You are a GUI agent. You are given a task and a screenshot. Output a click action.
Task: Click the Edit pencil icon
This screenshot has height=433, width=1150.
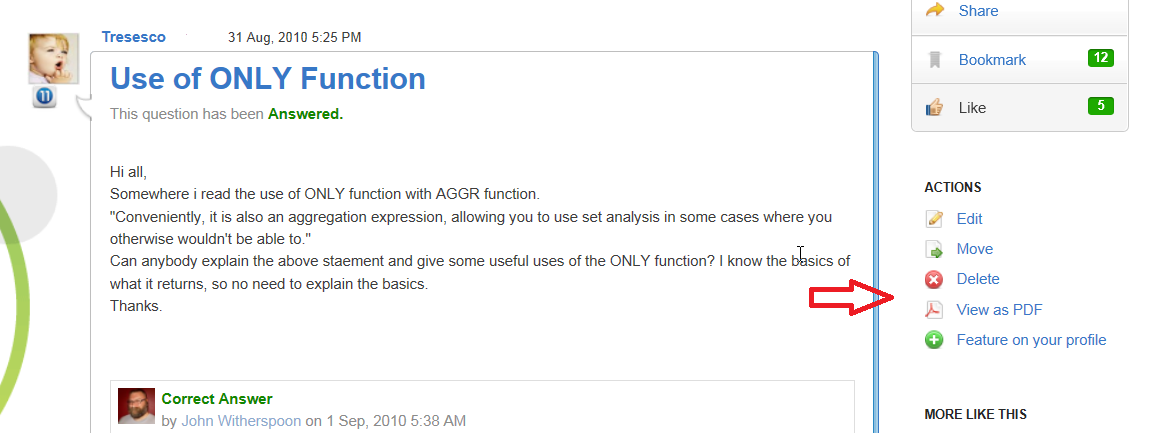(935, 219)
